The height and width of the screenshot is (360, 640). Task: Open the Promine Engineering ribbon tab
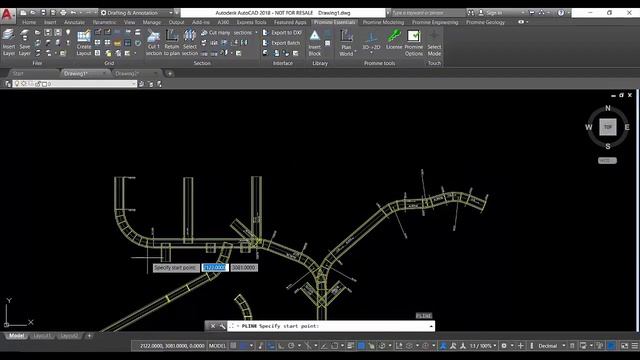pyautogui.click(x=435, y=22)
